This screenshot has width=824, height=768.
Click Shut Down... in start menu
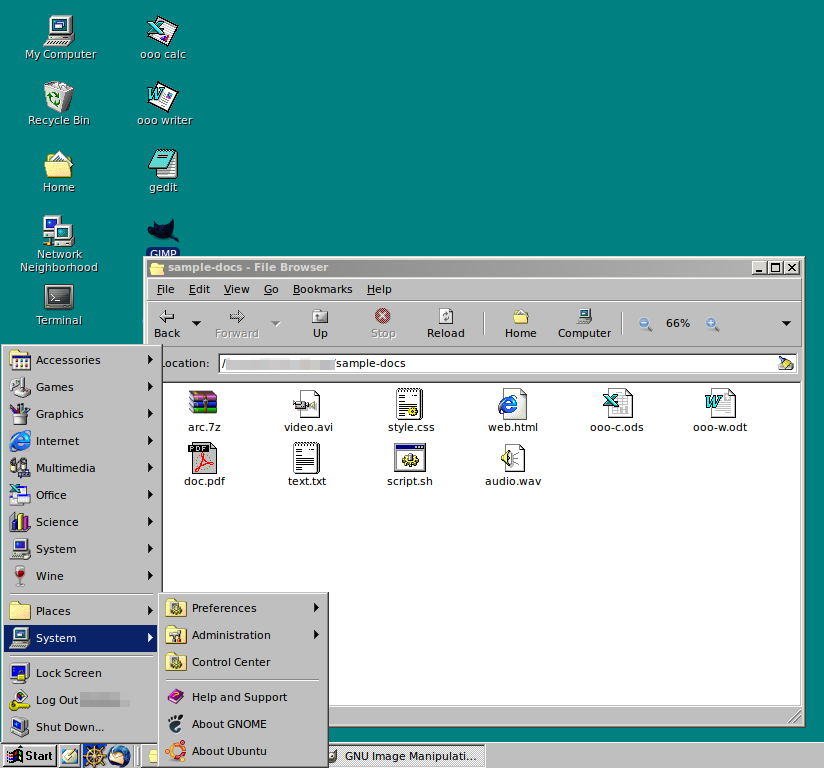pyautogui.click(x=81, y=727)
